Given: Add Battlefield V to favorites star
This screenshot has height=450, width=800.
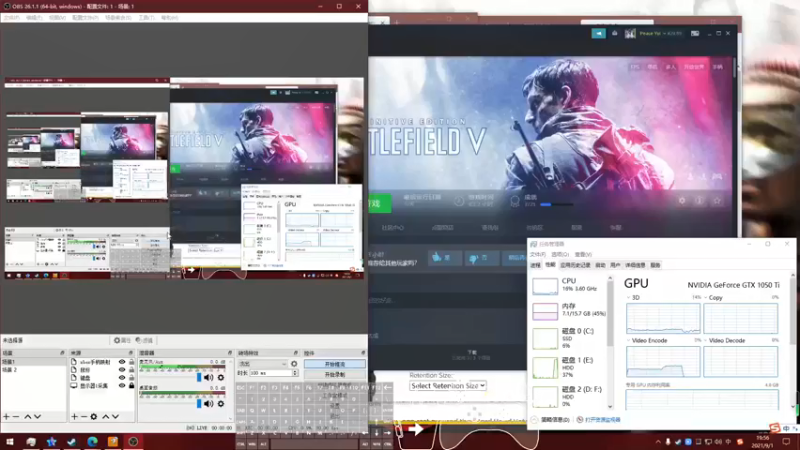Looking at the screenshot, I should coord(717,201).
